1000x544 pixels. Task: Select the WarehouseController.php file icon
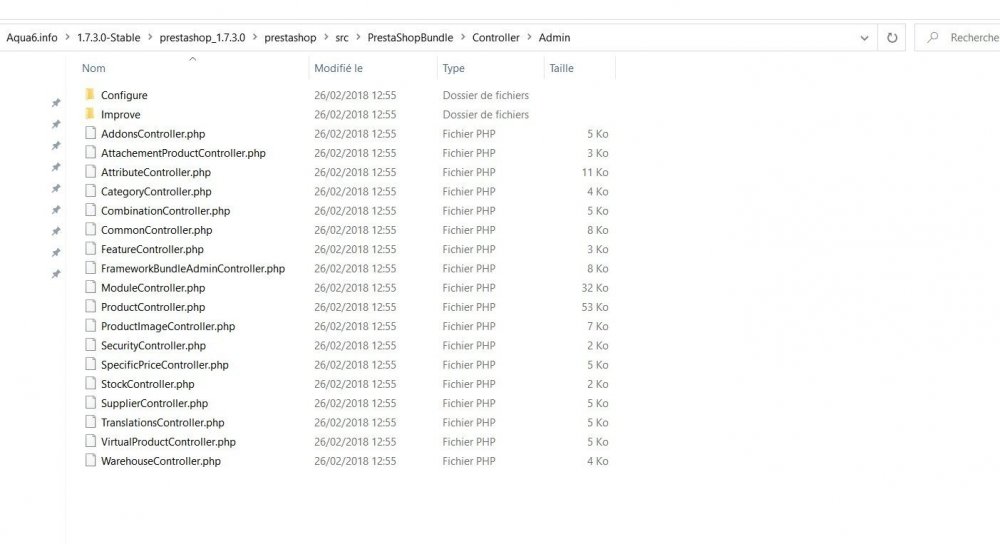coord(91,460)
